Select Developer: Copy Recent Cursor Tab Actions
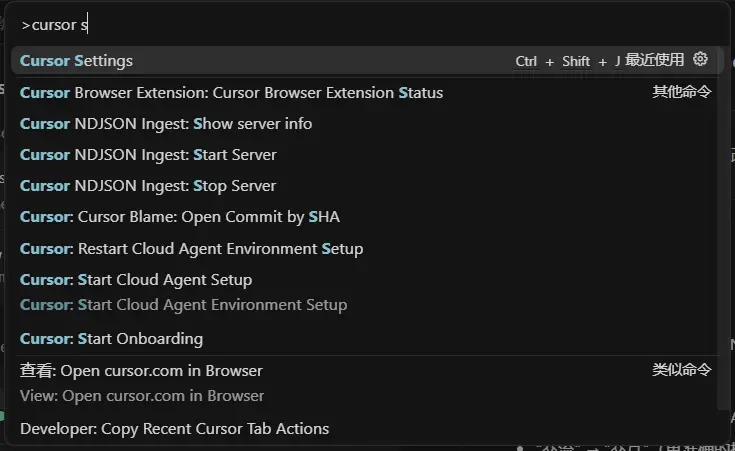This screenshot has width=735, height=451. click(x=367, y=428)
